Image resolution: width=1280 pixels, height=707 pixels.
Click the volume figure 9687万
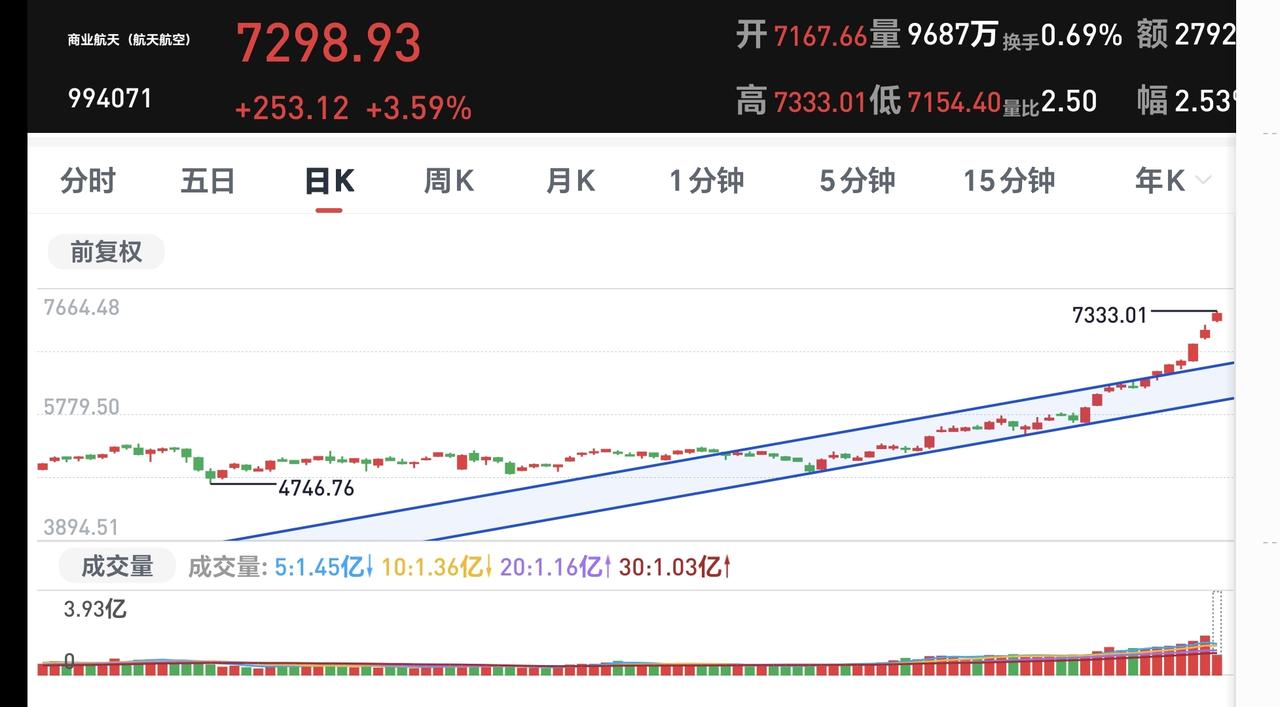click(953, 36)
